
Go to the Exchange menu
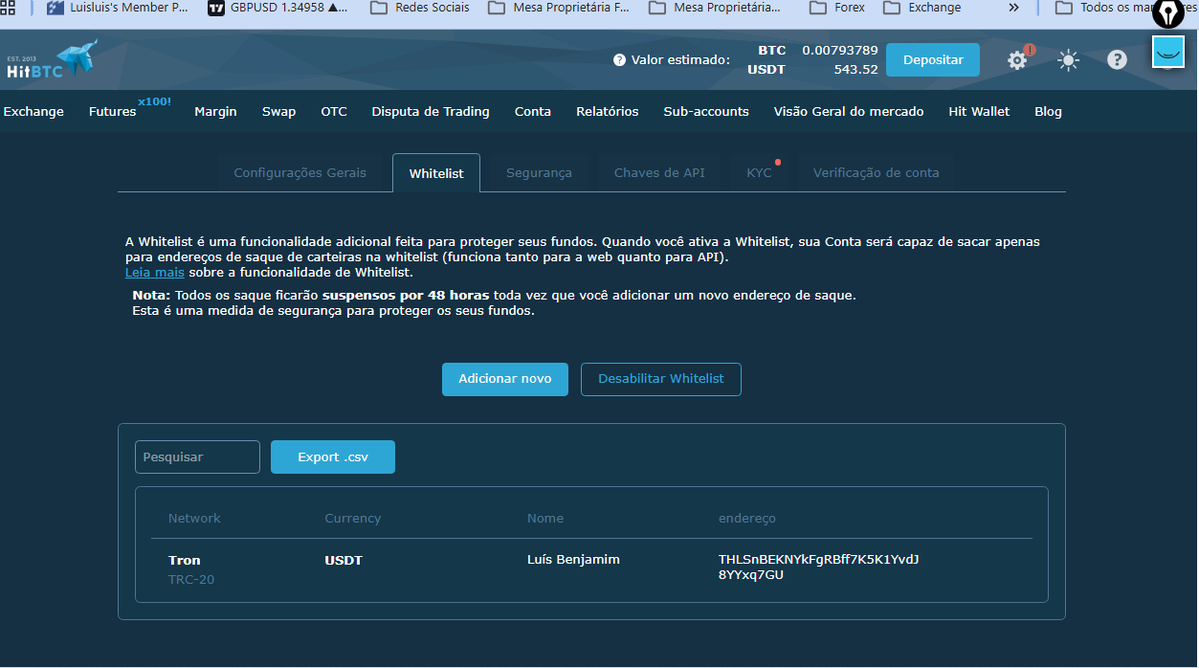34,112
